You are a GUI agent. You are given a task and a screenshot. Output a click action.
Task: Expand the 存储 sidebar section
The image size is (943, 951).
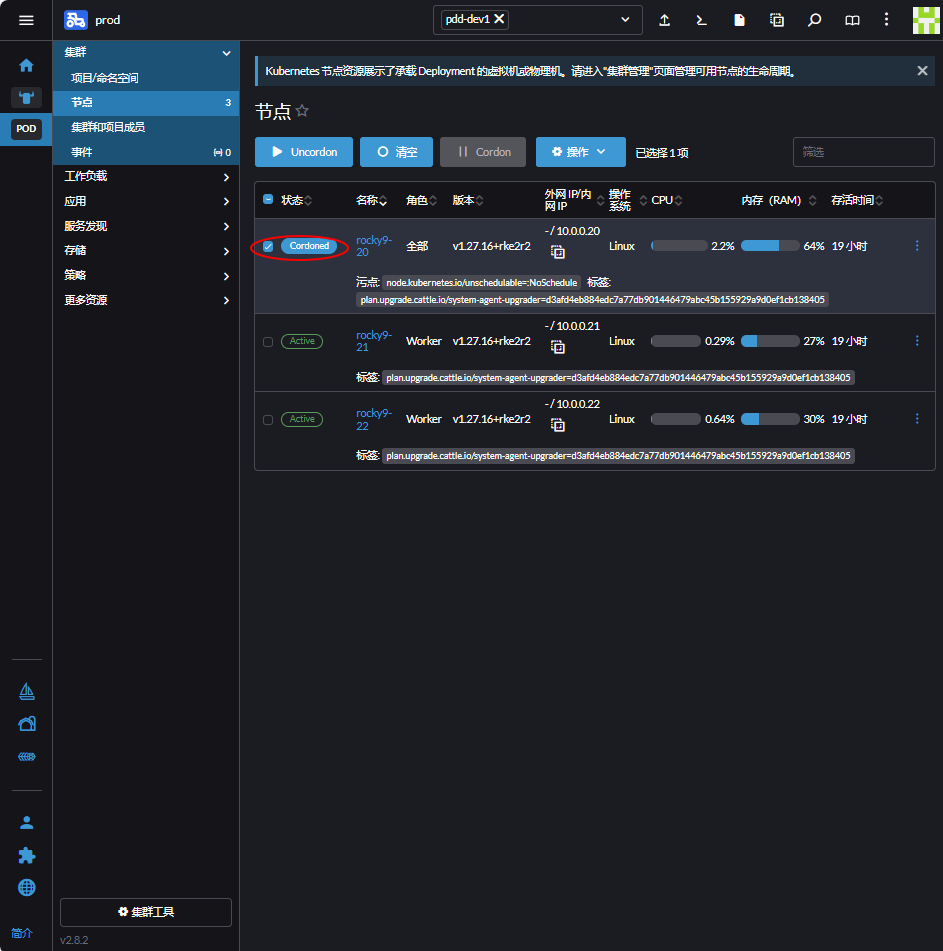(226, 251)
